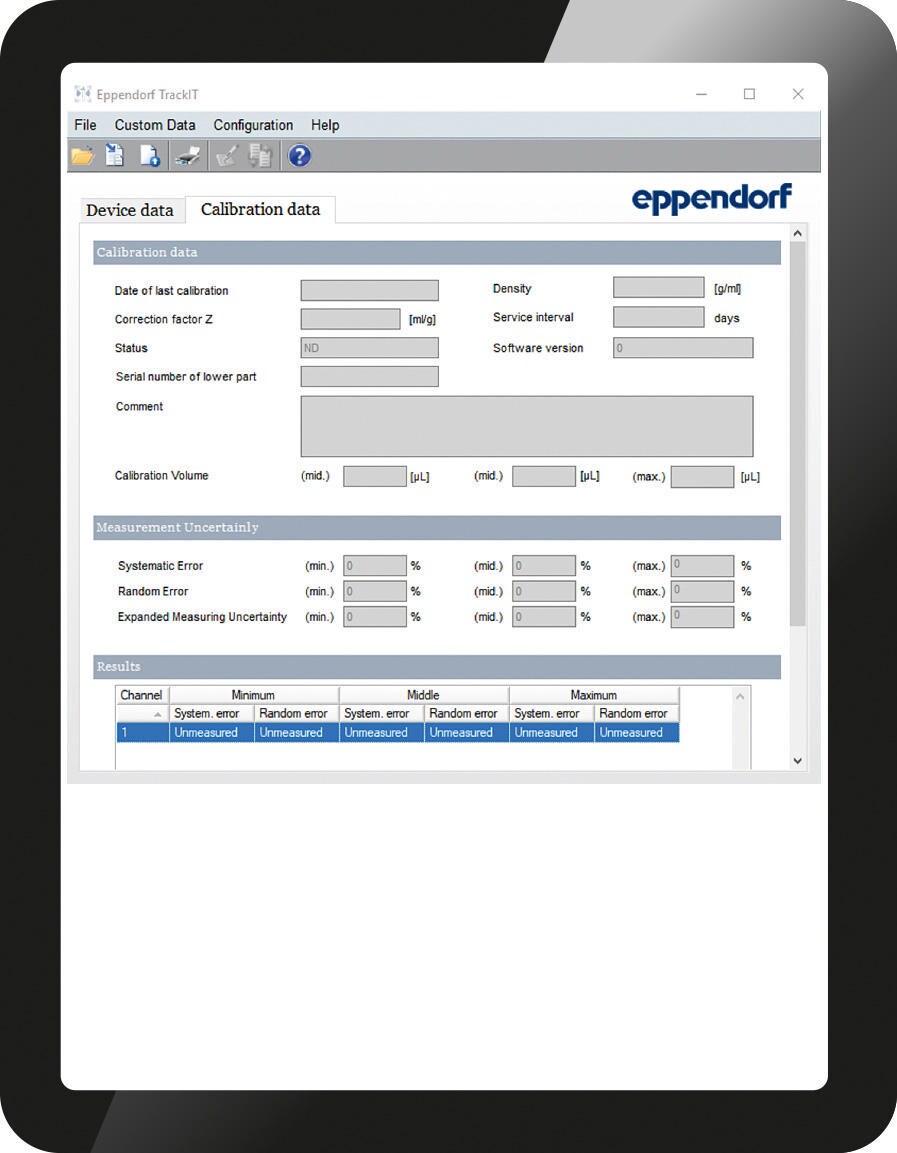The height and width of the screenshot is (1153, 897).
Task: Click the Calibration Volume max. field
Action: click(x=702, y=476)
